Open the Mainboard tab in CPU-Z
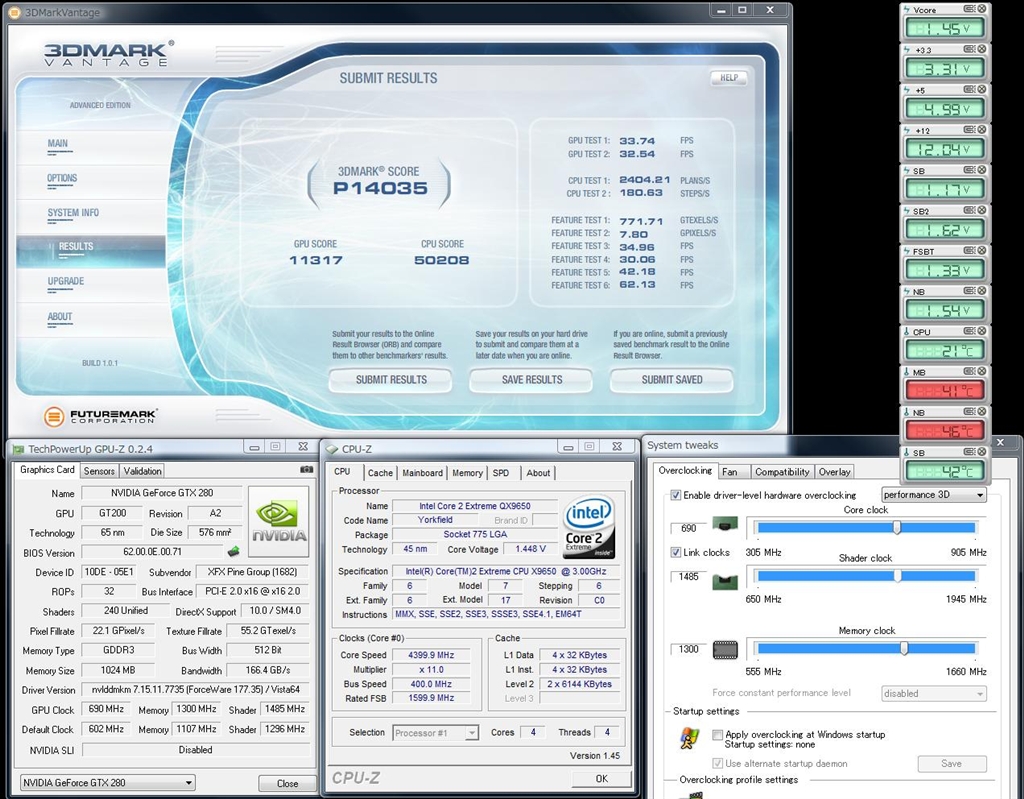The width and height of the screenshot is (1024, 799). pos(422,473)
